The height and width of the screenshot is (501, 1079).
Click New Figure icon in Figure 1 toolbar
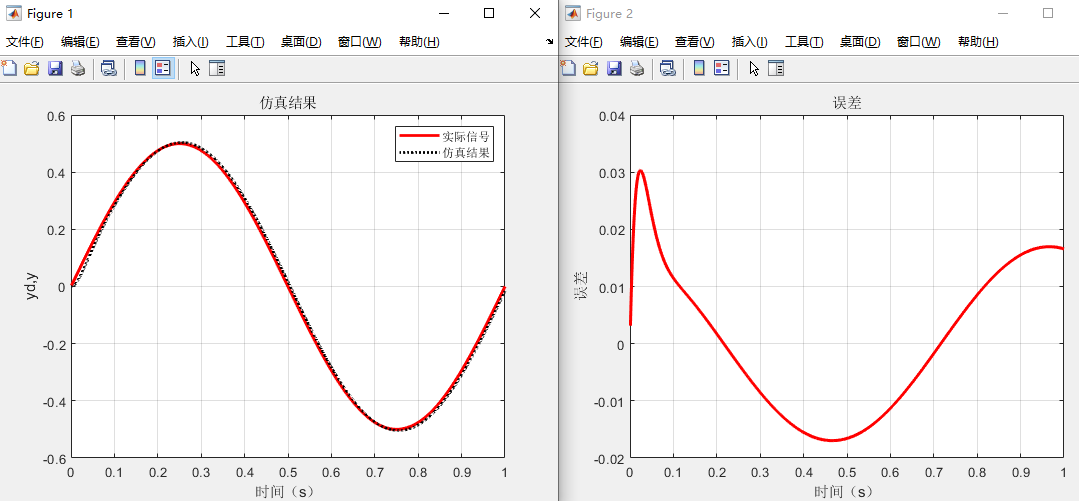[9, 68]
